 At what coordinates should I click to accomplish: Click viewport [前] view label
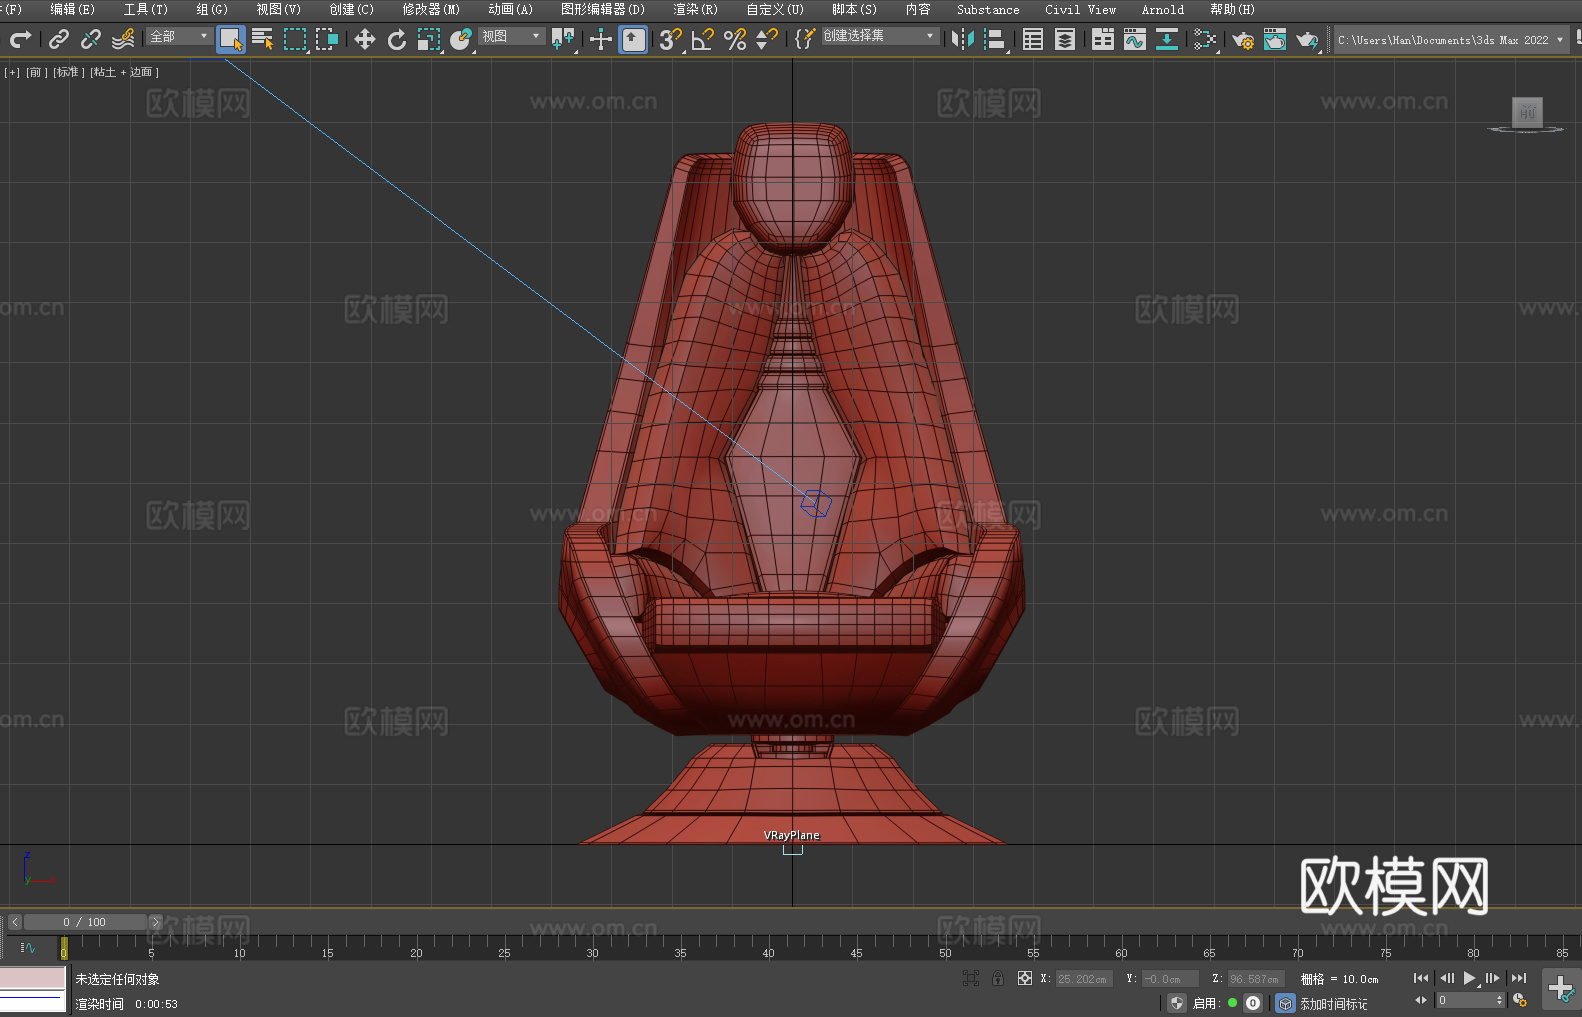37,72
